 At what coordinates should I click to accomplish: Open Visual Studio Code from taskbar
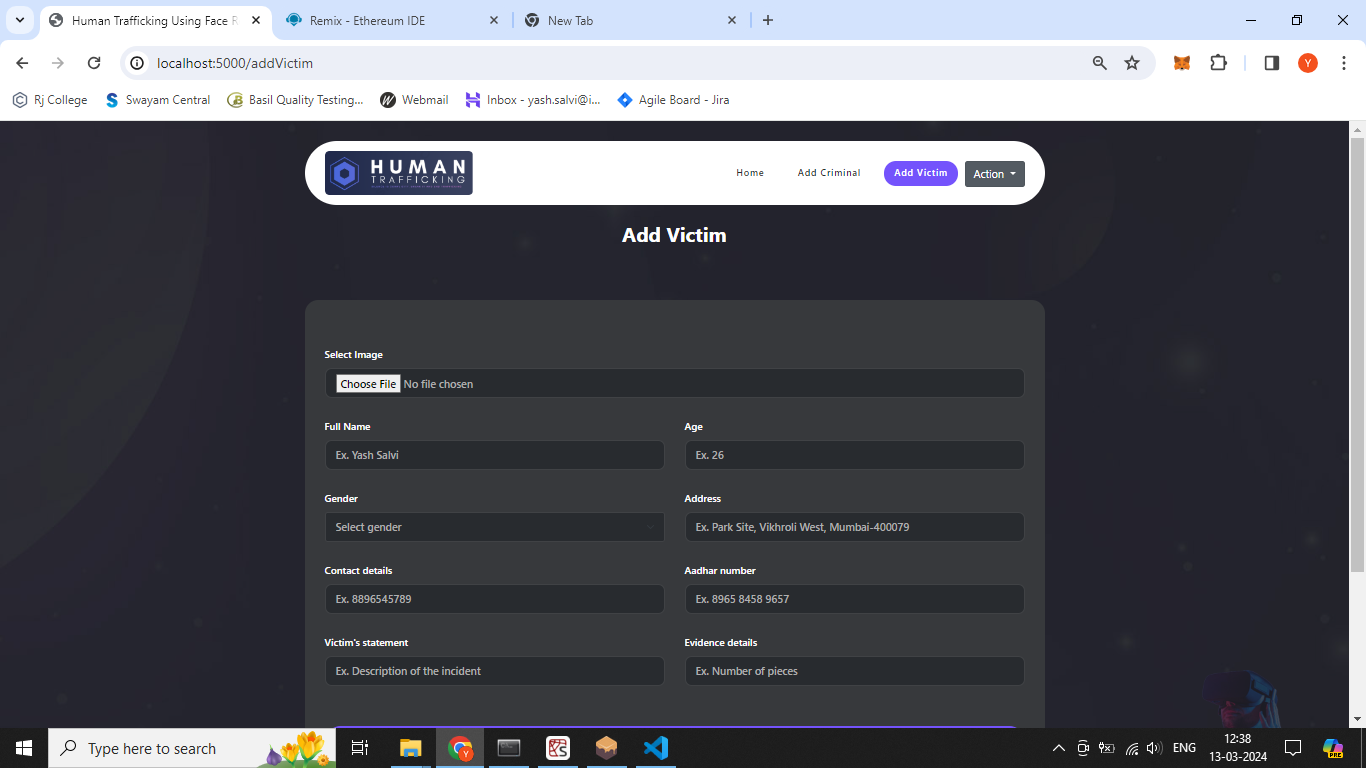[655, 748]
